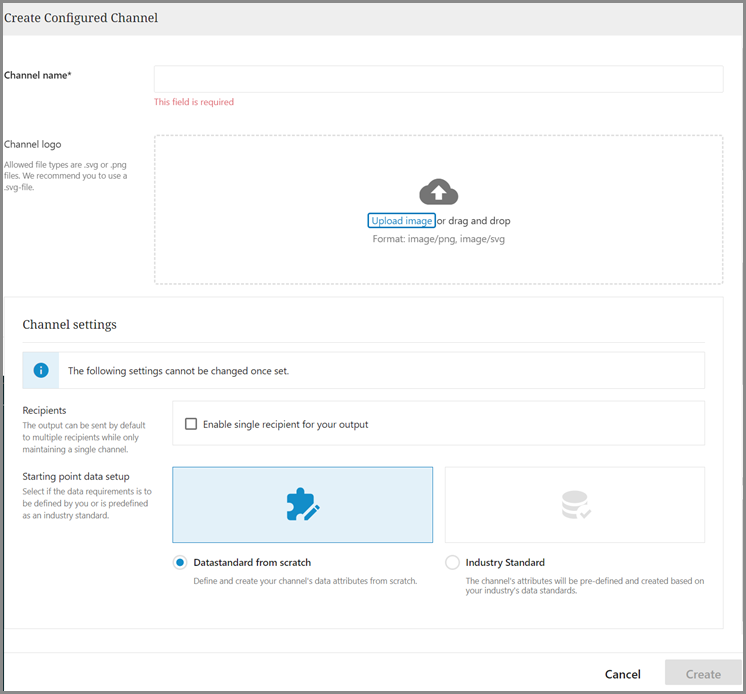The height and width of the screenshot is (694, 746).
Task: Click the 'or drag and drop' text
Action: [474, 221]
